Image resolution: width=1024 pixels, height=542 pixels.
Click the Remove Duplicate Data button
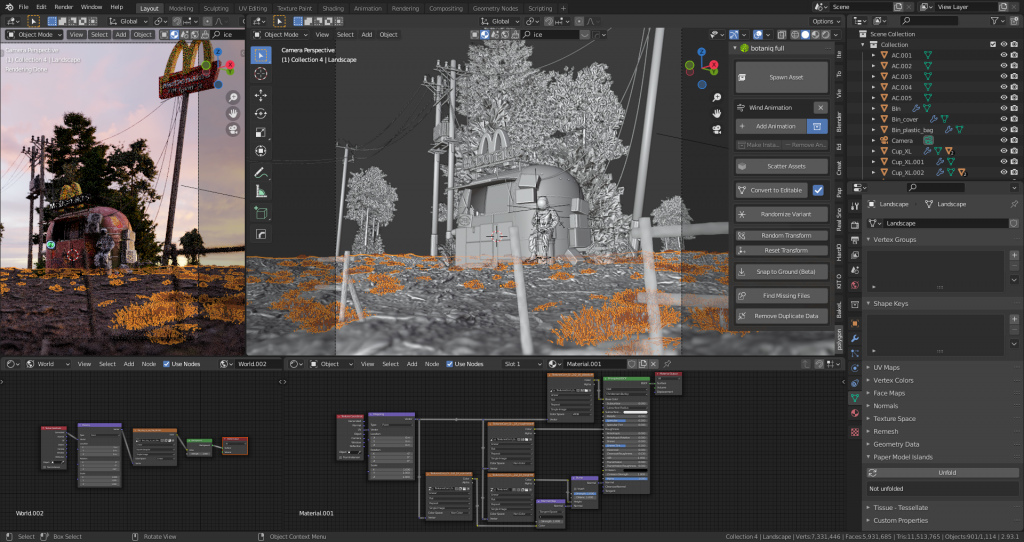[x=782, y=316]
